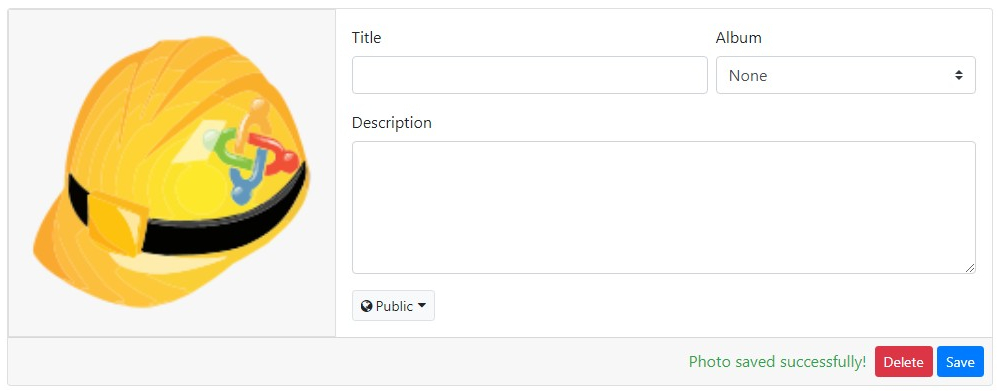This screenshot has height=391, width=999.
Task: Focus the Title text field
Action: (x=529, y=75)
